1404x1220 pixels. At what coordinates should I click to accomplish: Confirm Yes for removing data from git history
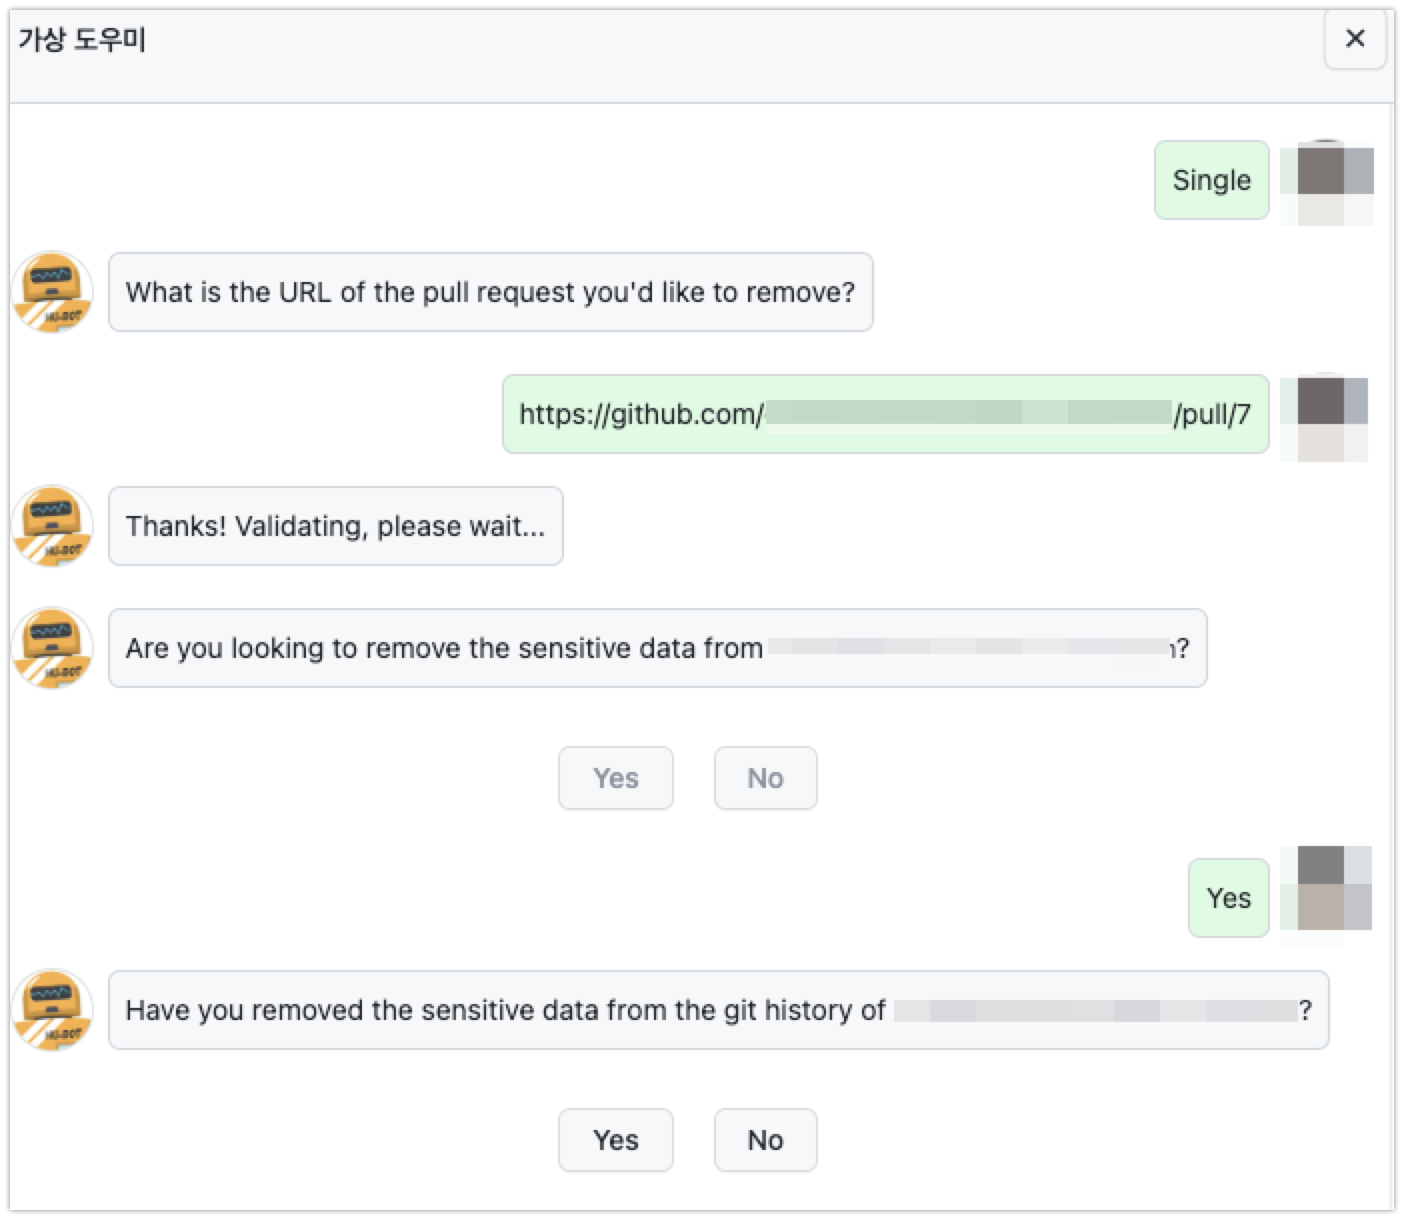click(616, 1140)
